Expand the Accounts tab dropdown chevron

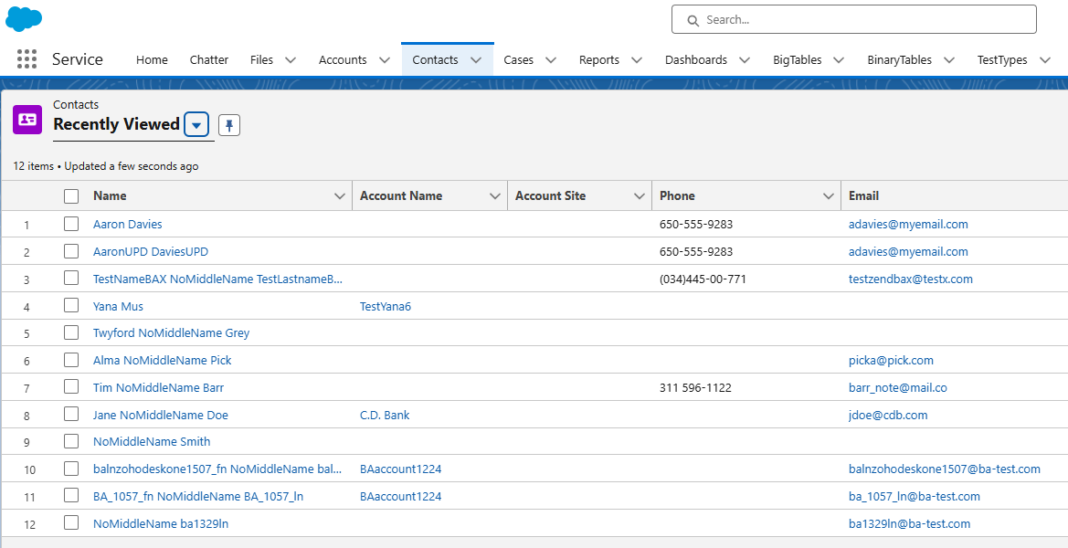(384, 60)
